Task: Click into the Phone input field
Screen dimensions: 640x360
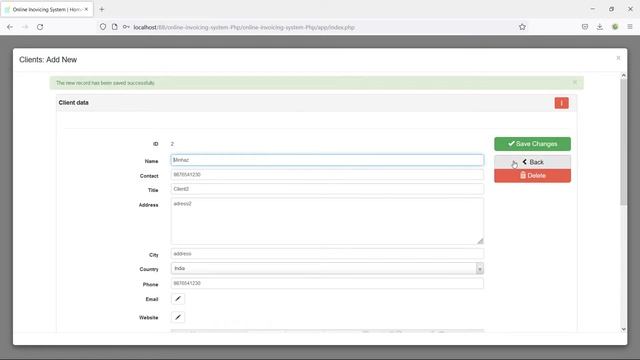Action: [x=327, y=283]
